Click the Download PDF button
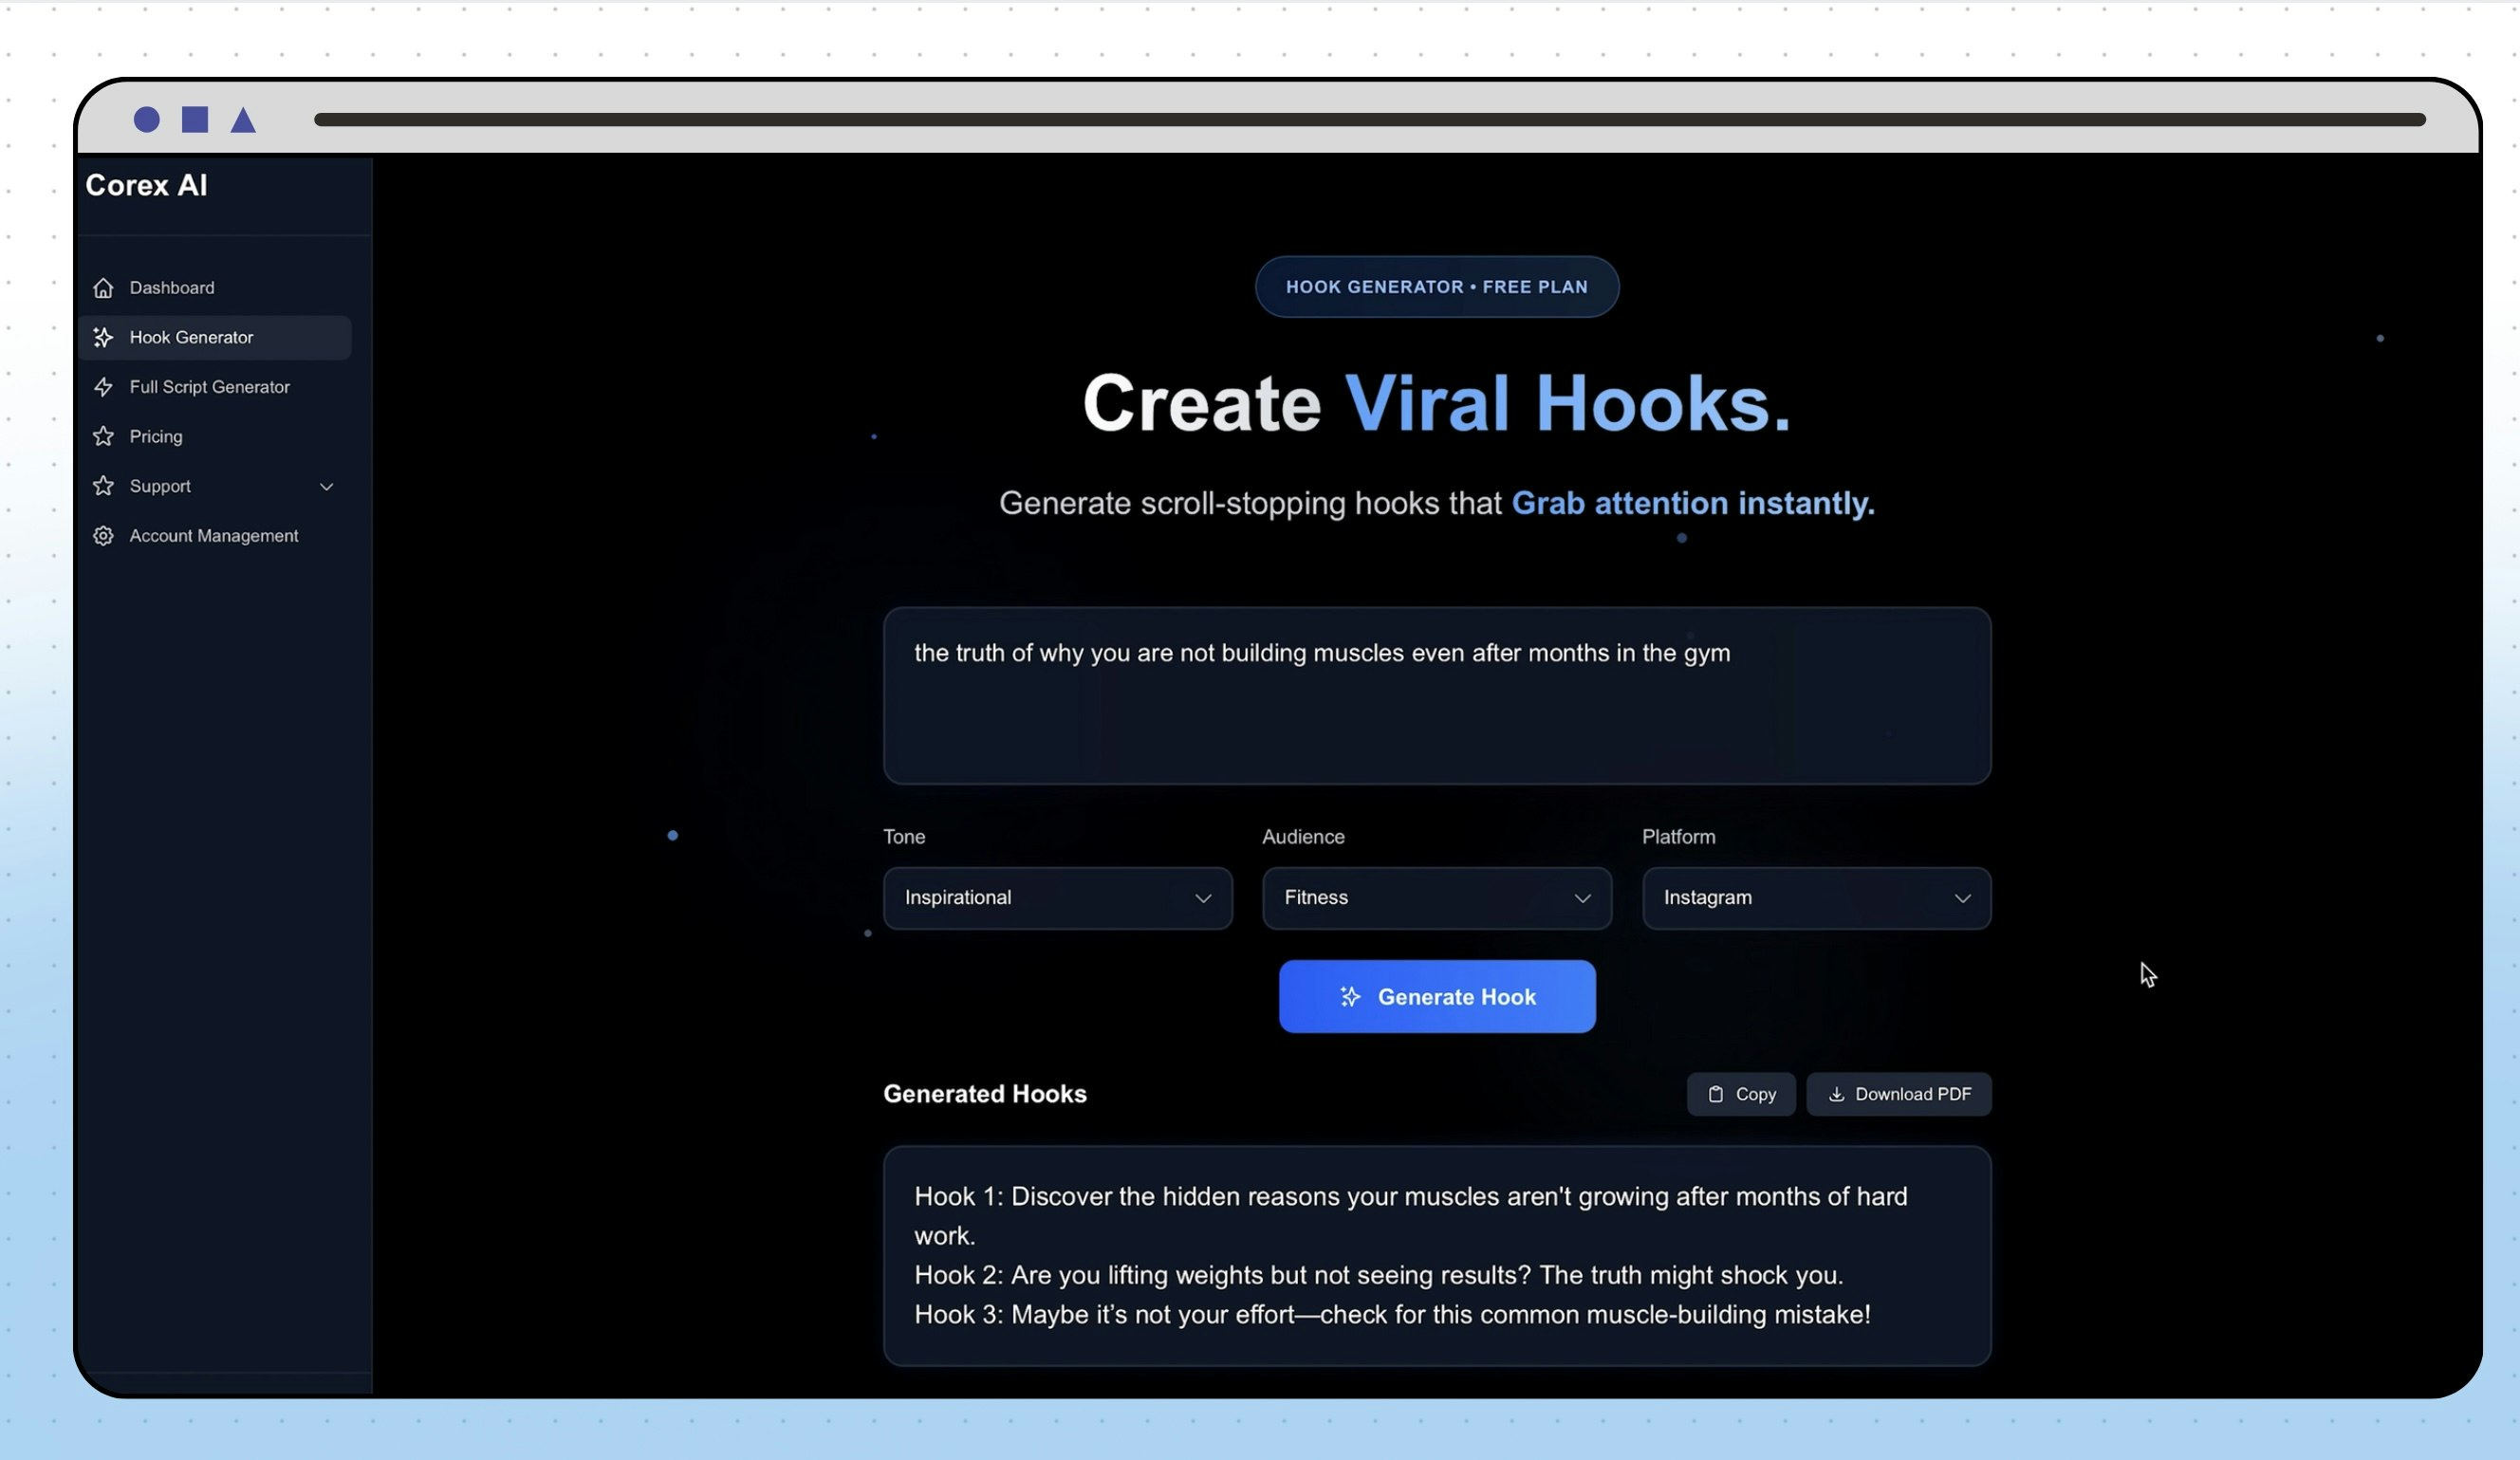The height and width of the screenshot is (1460, 2520). 1897,1095
